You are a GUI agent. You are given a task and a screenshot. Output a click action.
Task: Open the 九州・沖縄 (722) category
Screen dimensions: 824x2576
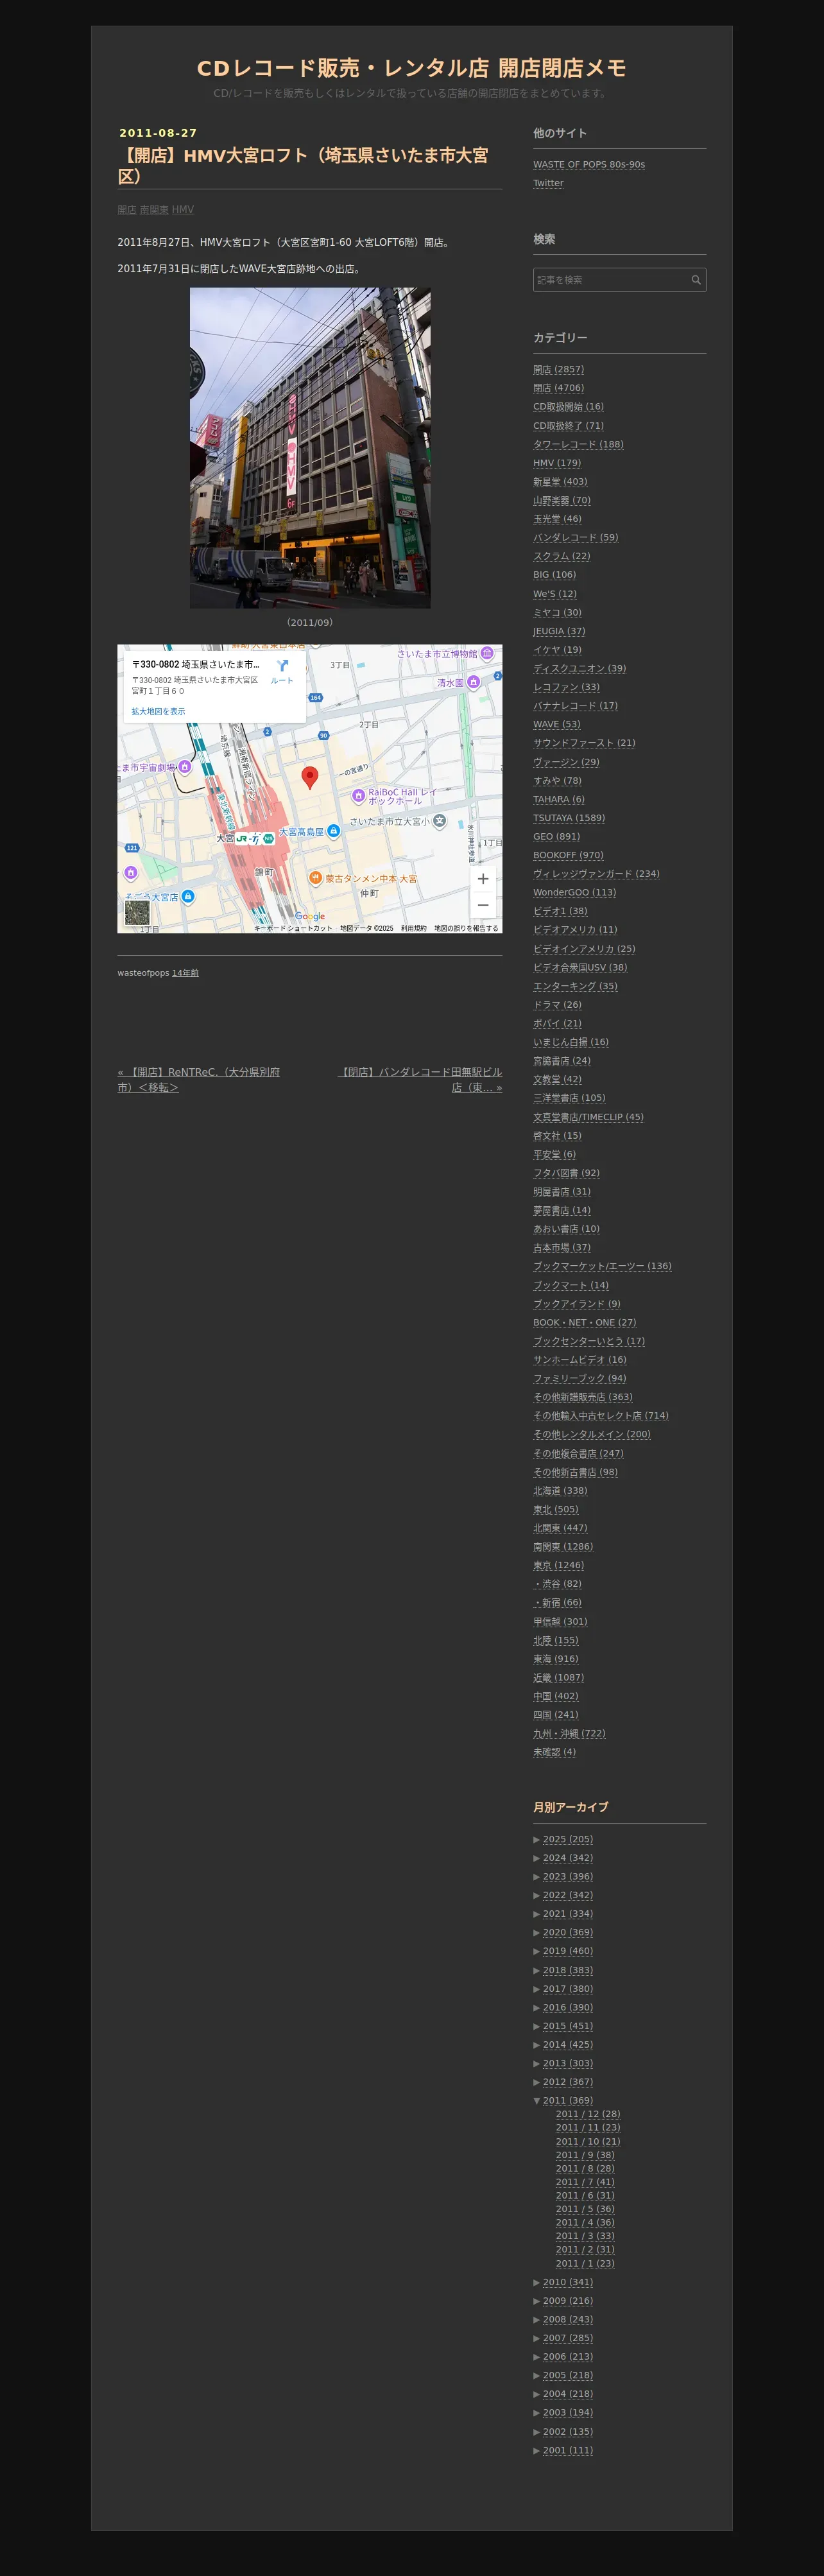pos(569,1733)
